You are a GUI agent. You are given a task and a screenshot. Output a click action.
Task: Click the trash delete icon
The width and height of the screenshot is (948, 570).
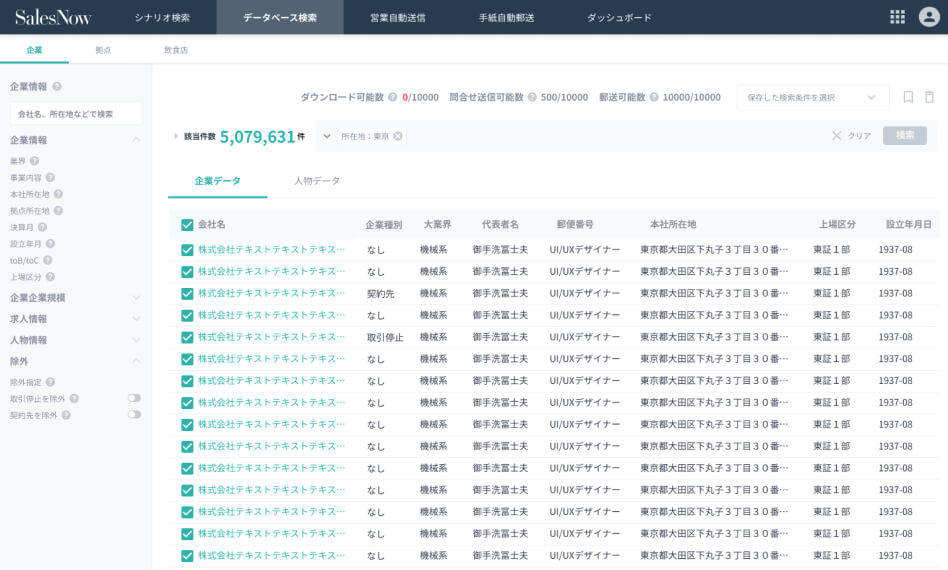[929, 97]
